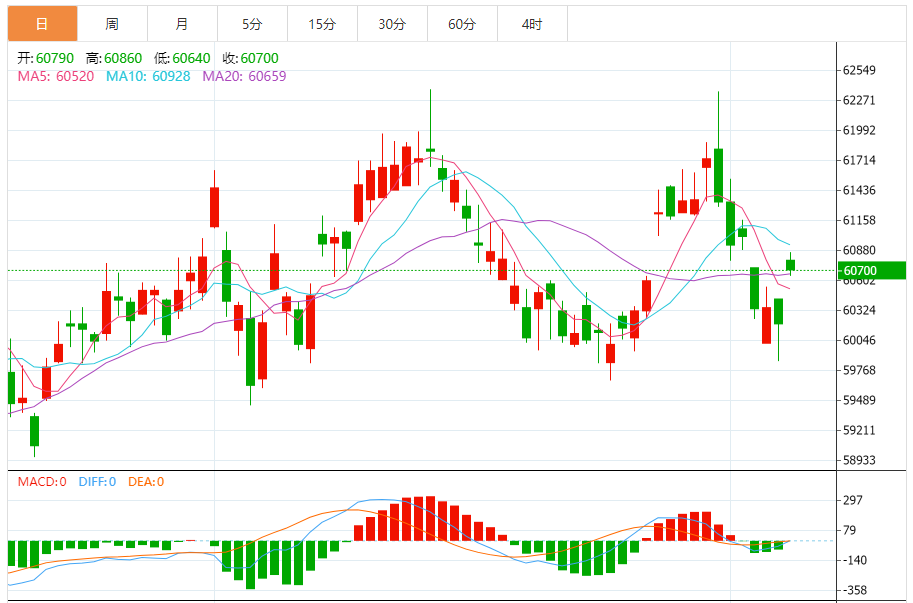Click the 60880 price axis label
The image size is (913, 603).
coord(859,250)
